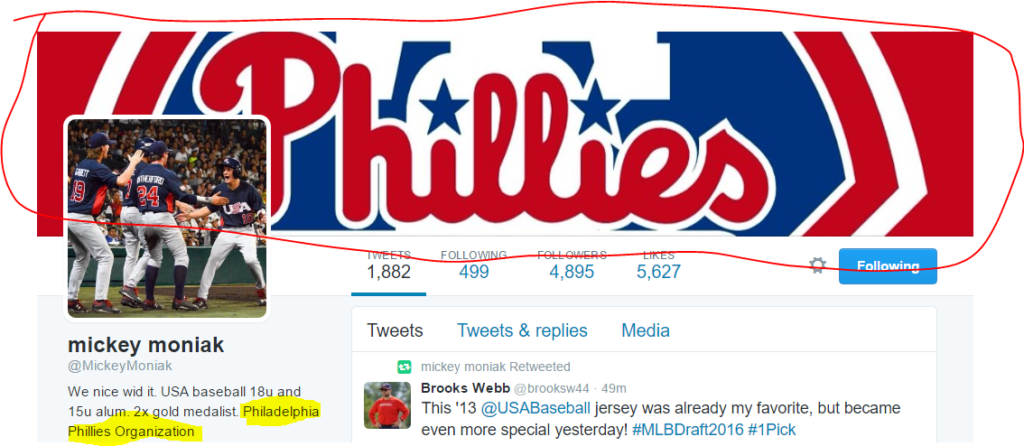Click Brooks Webb avatar thumbnail
This screenshot has height=446, width=1024.
click(387, 405)
